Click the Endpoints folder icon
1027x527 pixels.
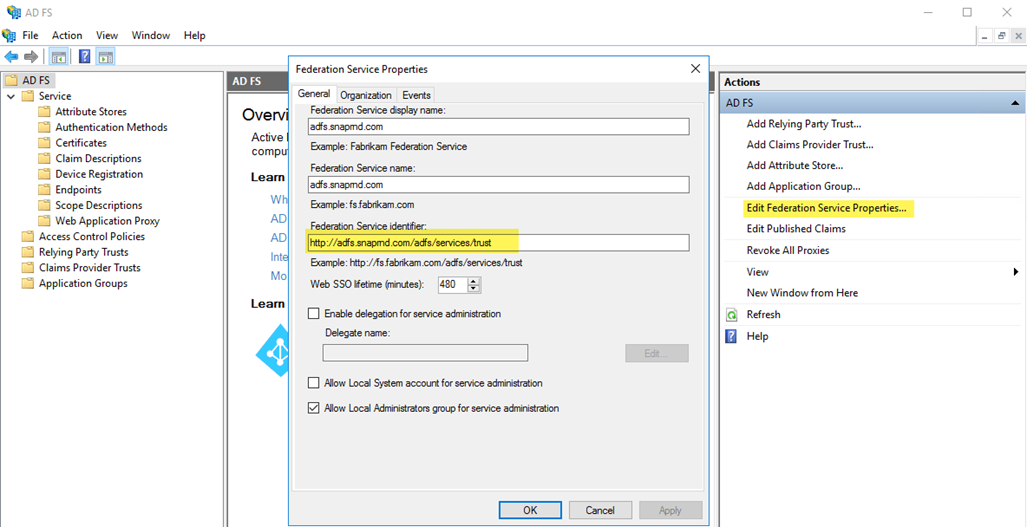click(44, 190)
